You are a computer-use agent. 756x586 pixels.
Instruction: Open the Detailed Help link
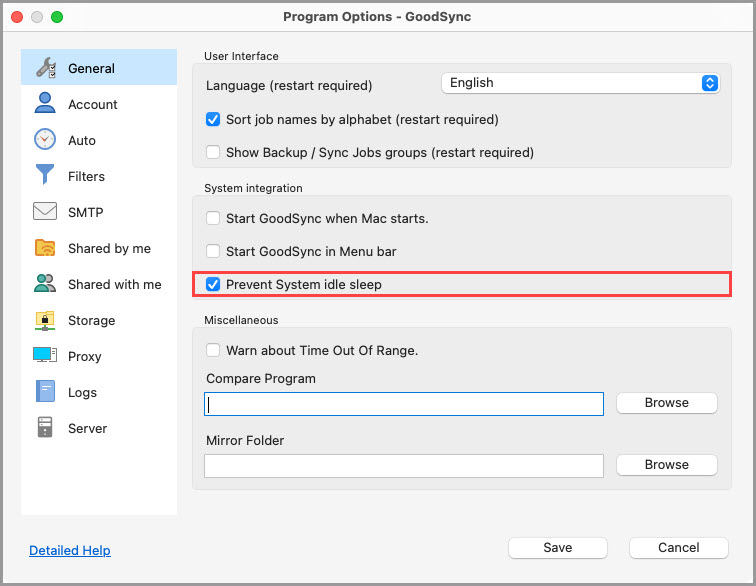click(x=70, y=550)
